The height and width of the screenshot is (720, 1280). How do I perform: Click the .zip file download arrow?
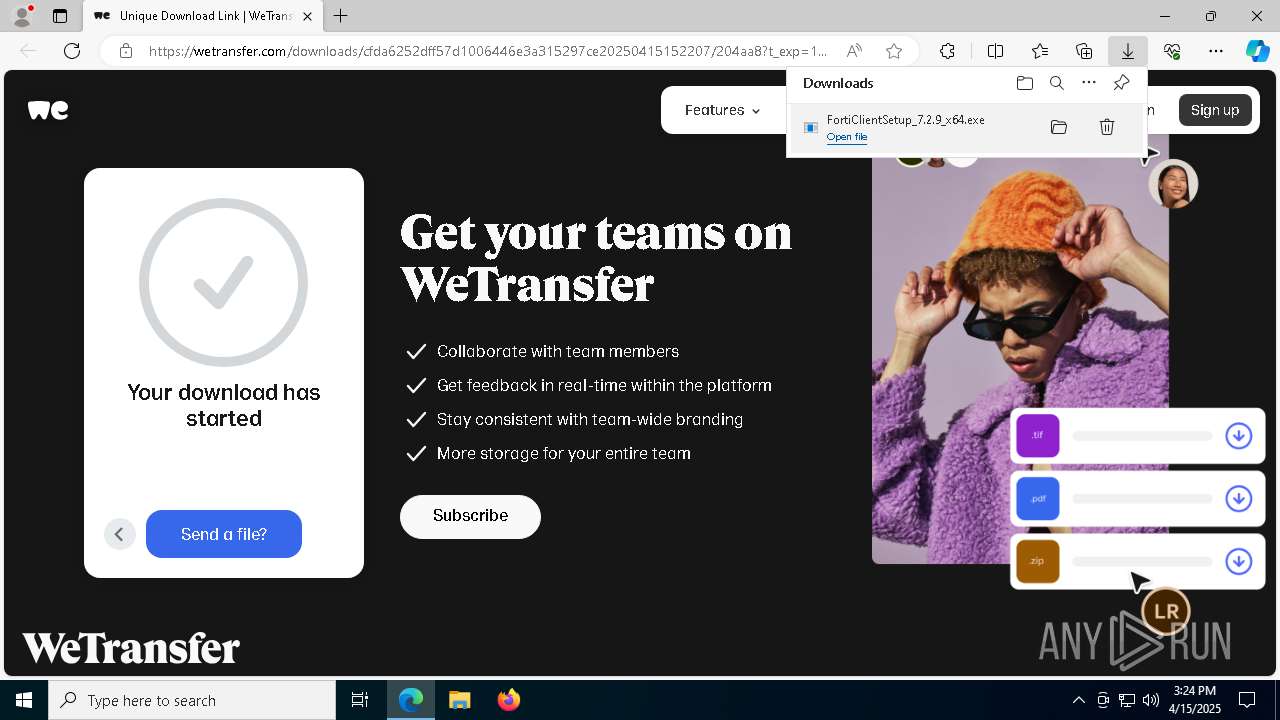(x=1238, y=562)
